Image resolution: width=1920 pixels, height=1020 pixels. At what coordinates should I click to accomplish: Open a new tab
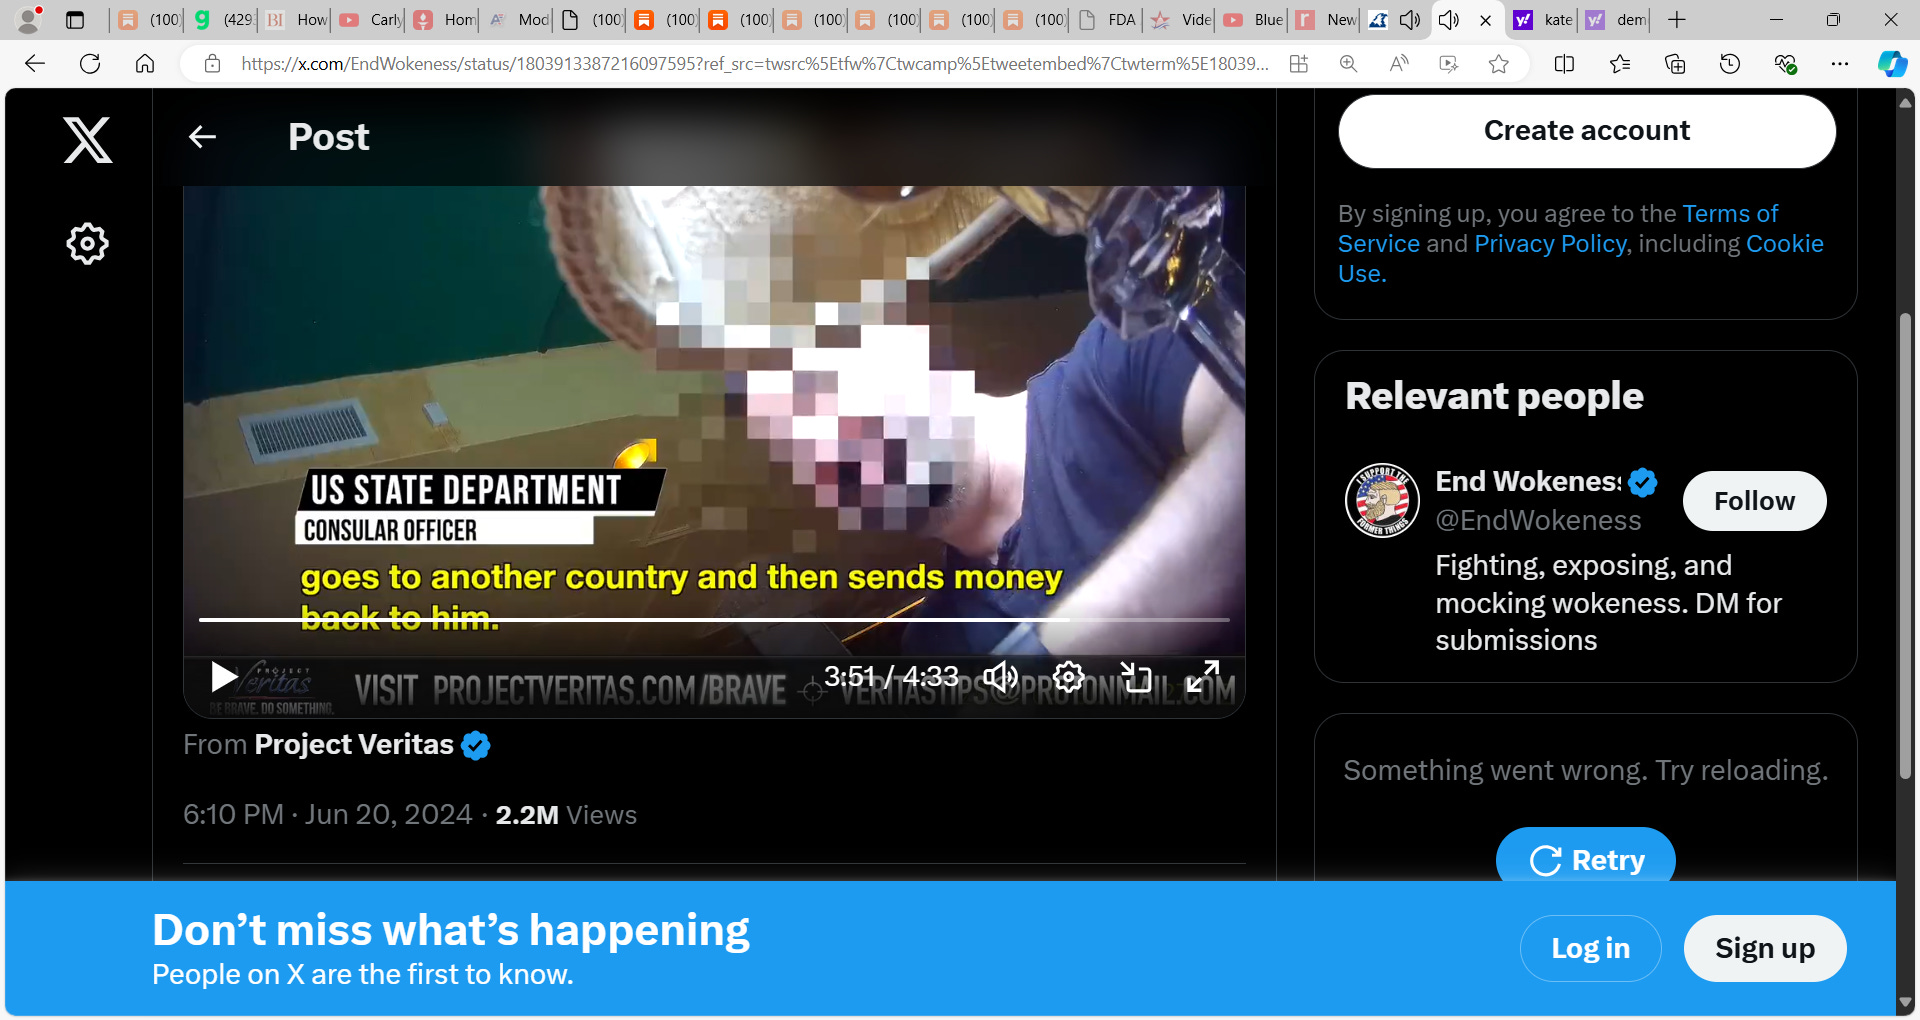(1677, 19)
